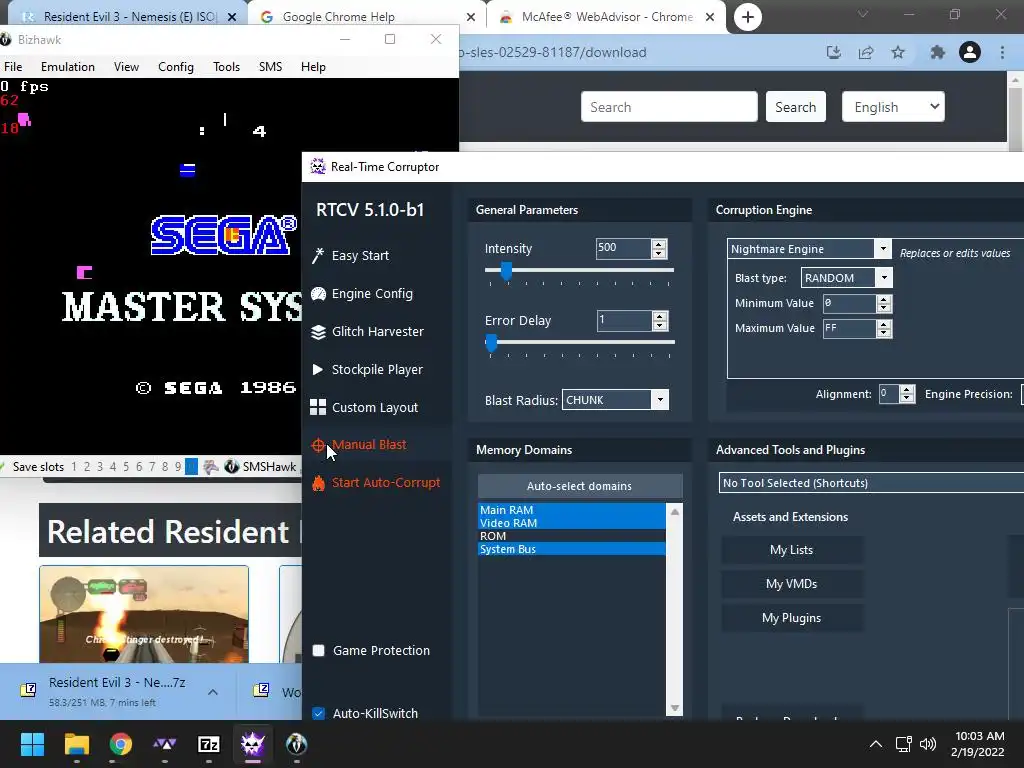This screenshot has height=768, width=1024.
Task: Click Chrome install/download page icon
Action: coord(834,52)
